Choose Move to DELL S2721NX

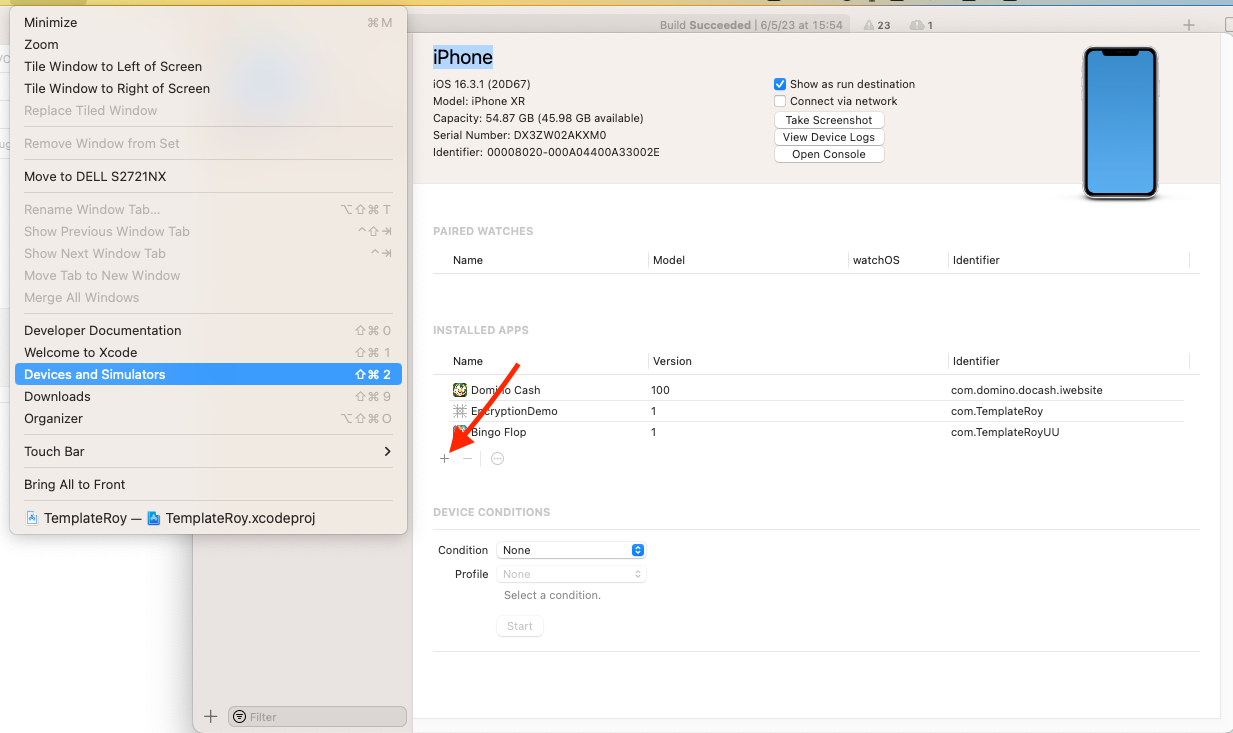(x=208, y=176)
